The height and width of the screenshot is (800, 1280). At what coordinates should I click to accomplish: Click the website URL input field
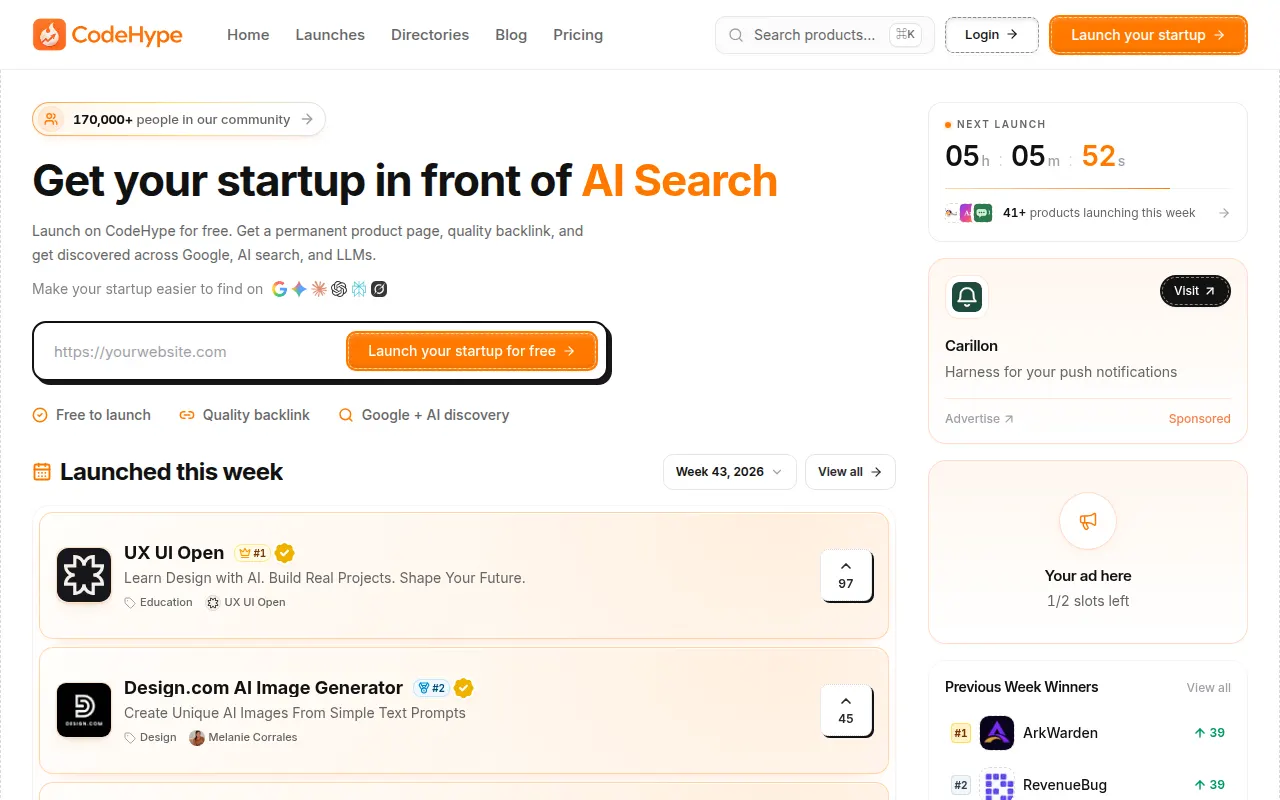pos(192,352)
